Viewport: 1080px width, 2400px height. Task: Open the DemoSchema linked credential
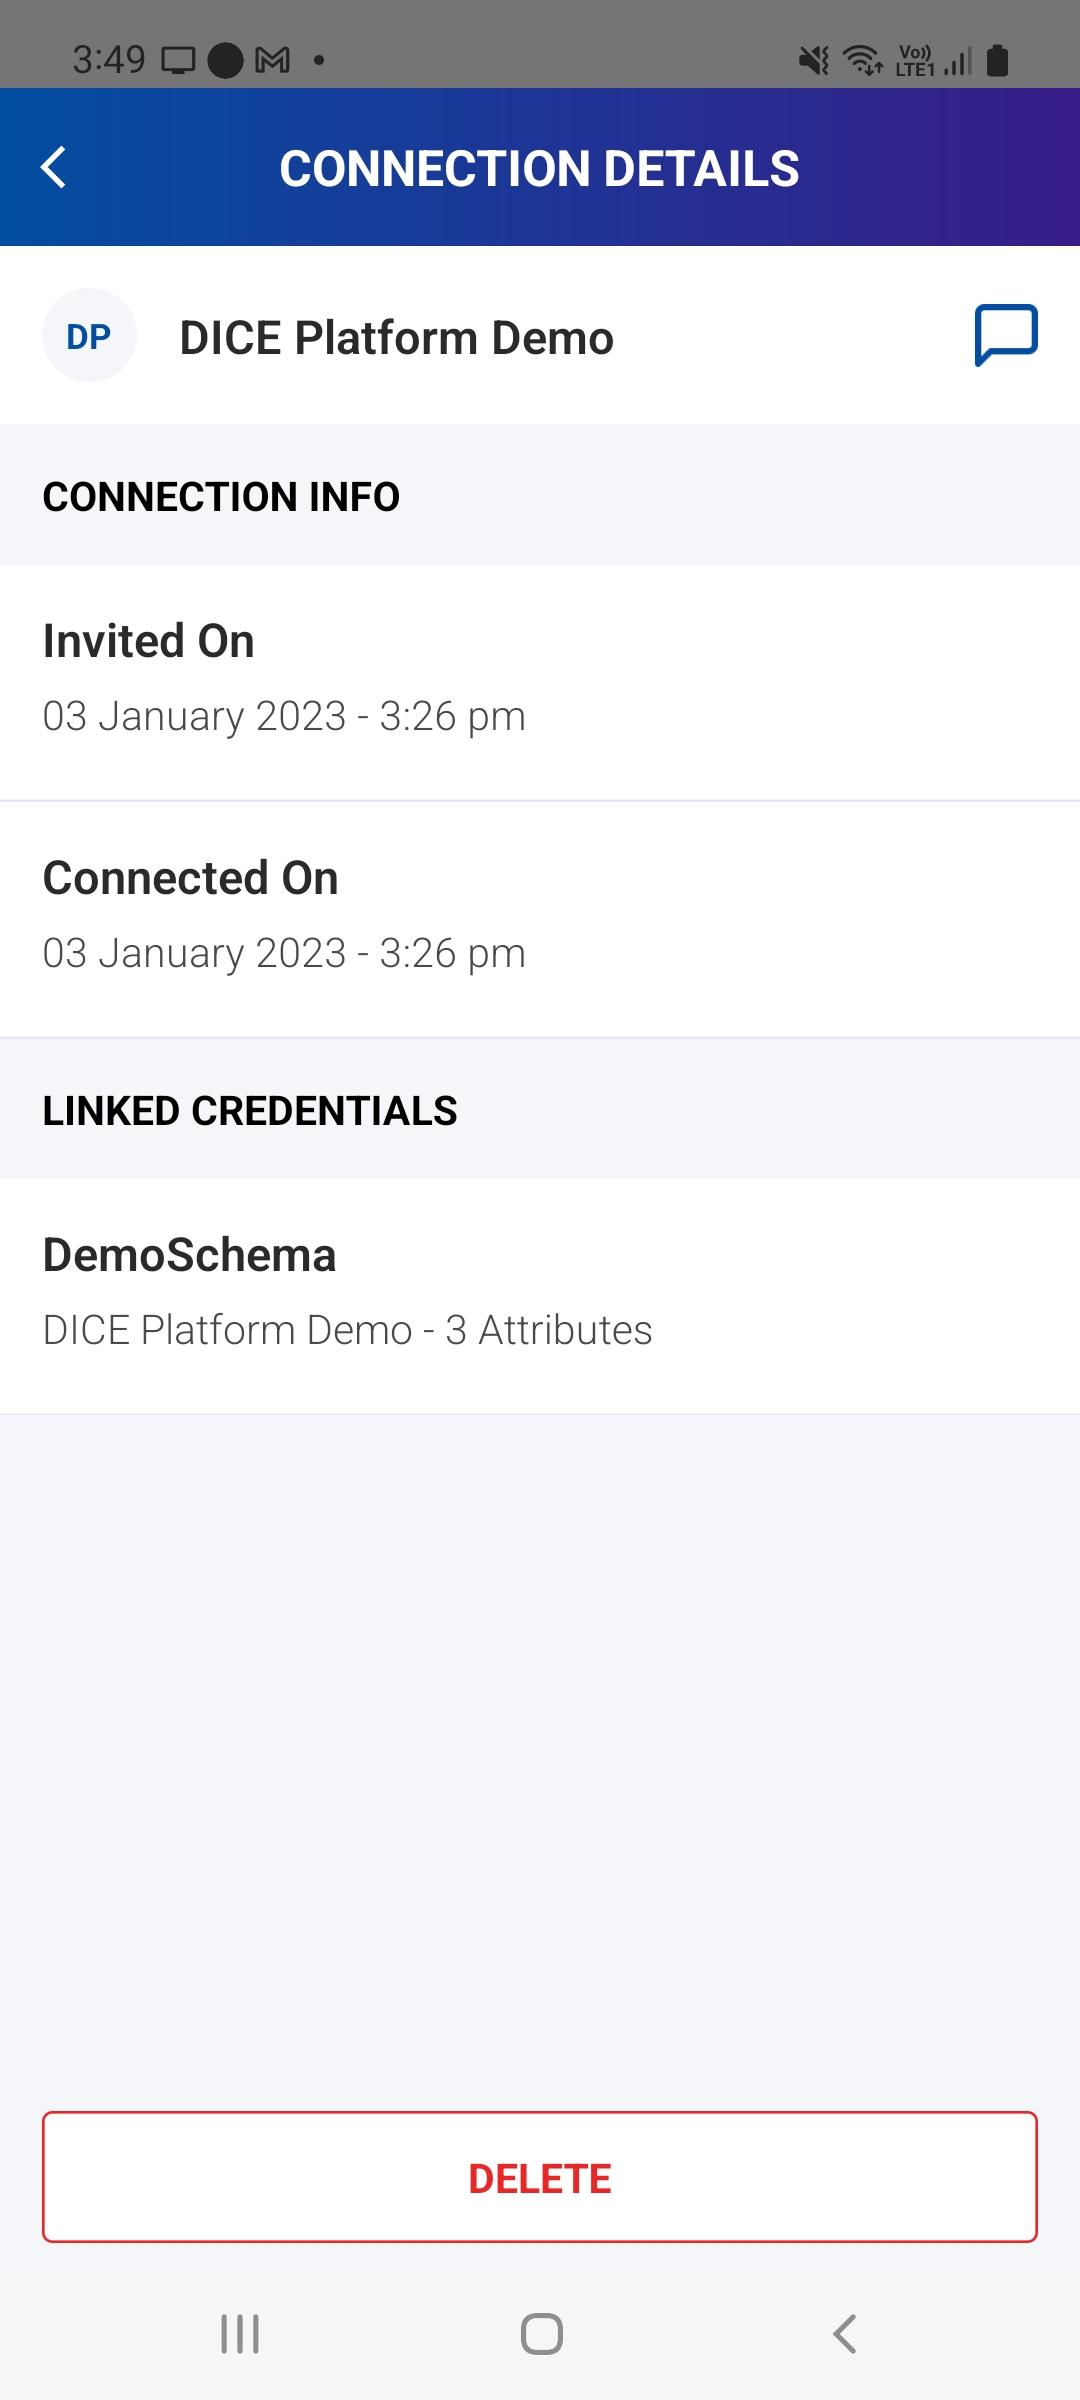pyautogui.click(x=540, y=1295)
